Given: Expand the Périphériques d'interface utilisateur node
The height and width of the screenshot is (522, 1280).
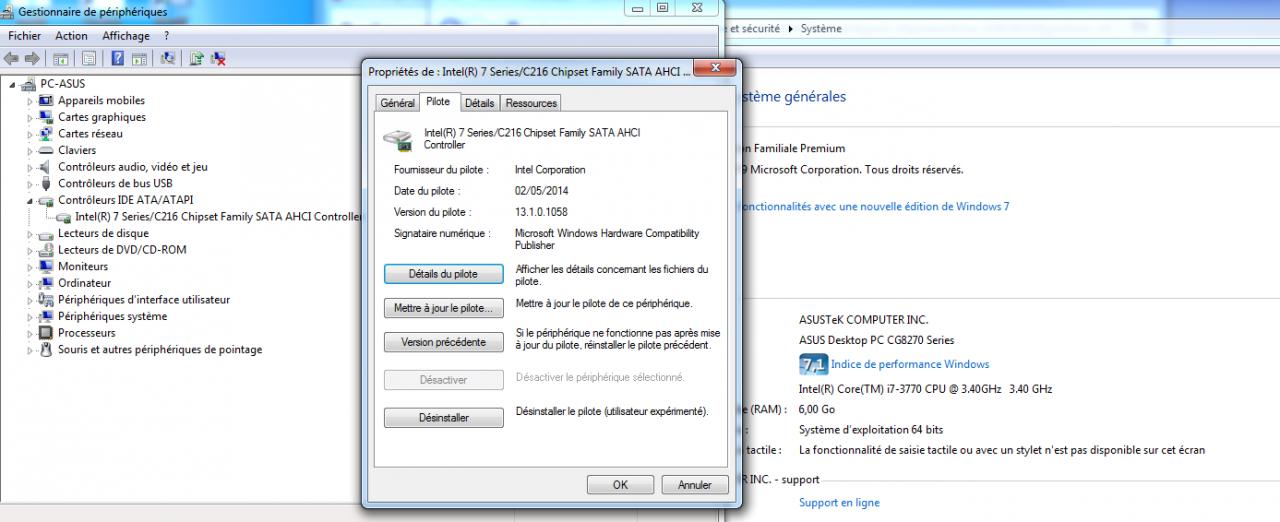Looking at the screenshot, I should (x=30, y=300).
